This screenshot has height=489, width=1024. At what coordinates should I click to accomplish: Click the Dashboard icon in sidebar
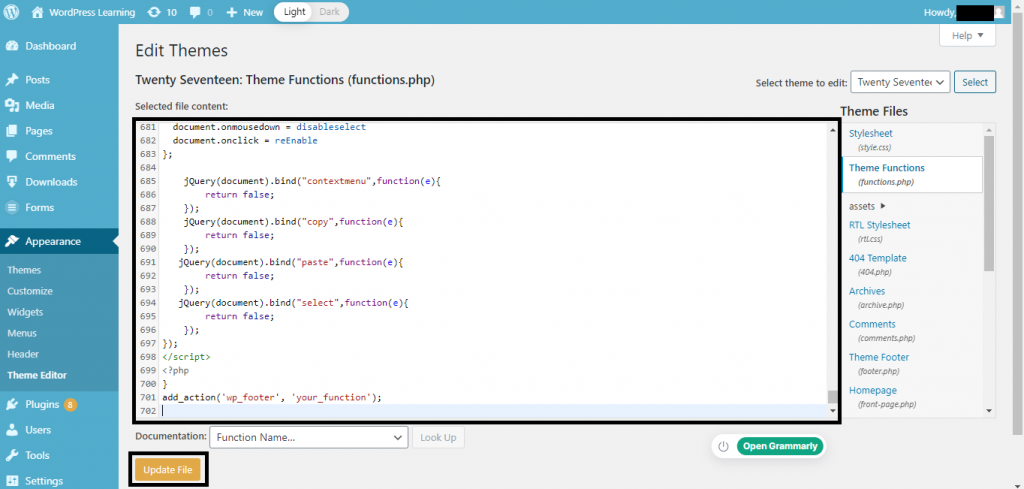(x=12, y=46)
